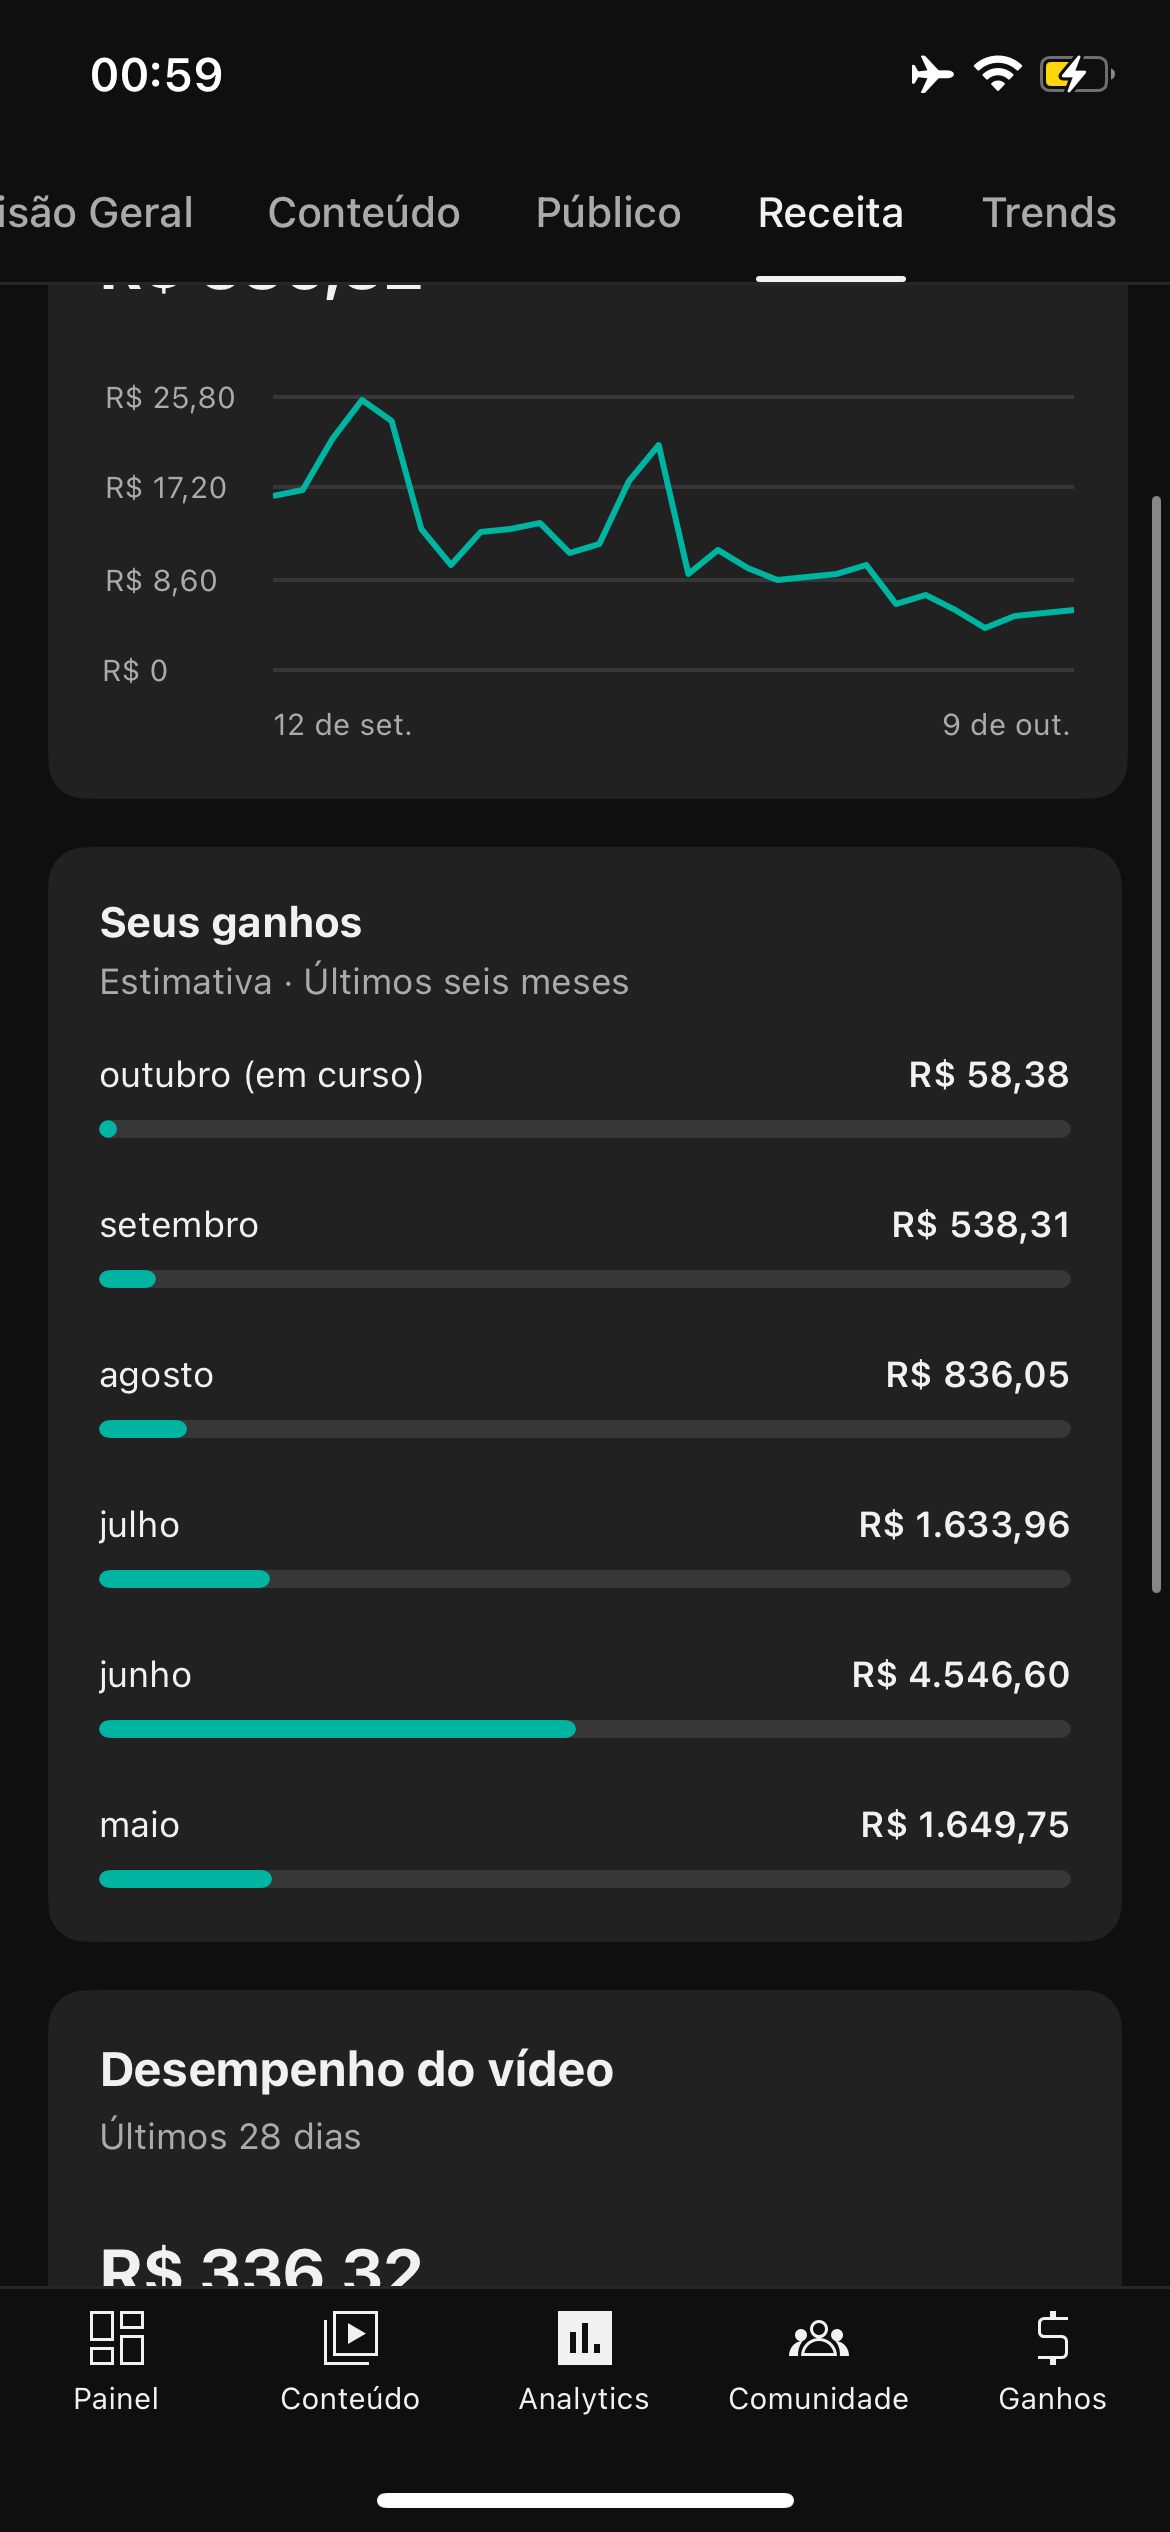Tap the Conteúdo icon in bottom bar
The height and width of the screenshot is (2532, 1170).
pos(350,2338)
